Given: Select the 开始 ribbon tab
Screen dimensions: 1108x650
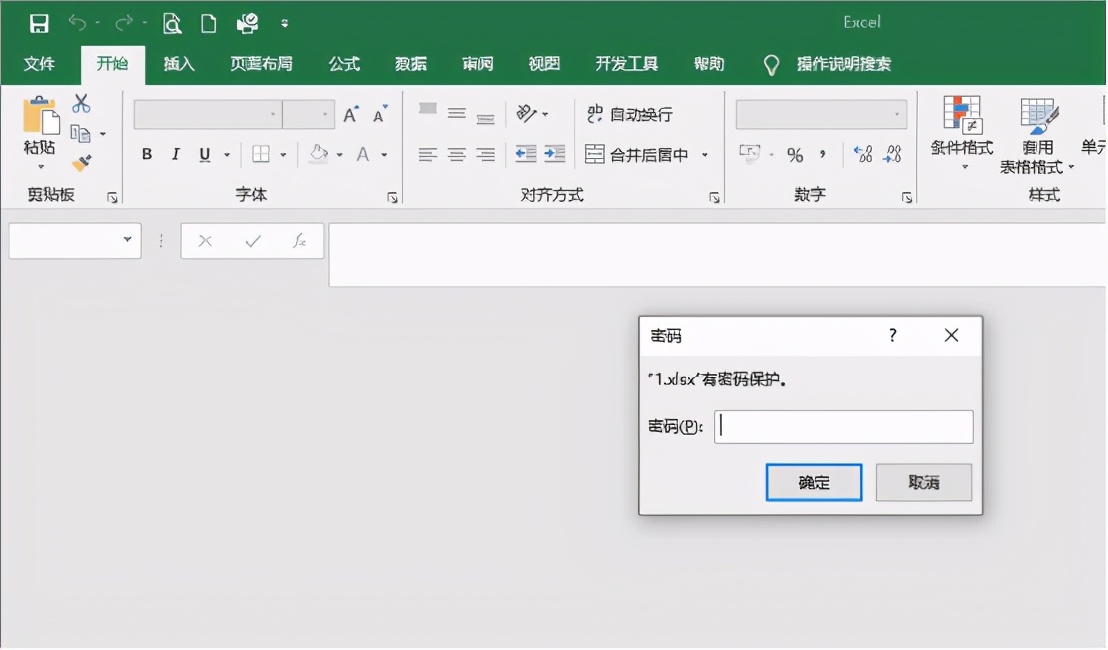Looking at the screenshot, I should click(112, 64).
